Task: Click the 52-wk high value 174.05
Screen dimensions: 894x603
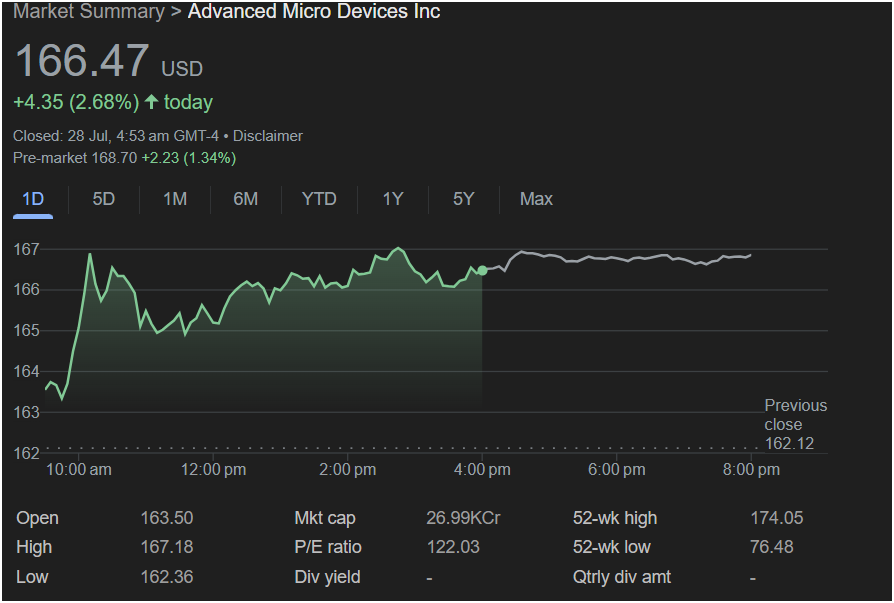Action: (777, 518)
